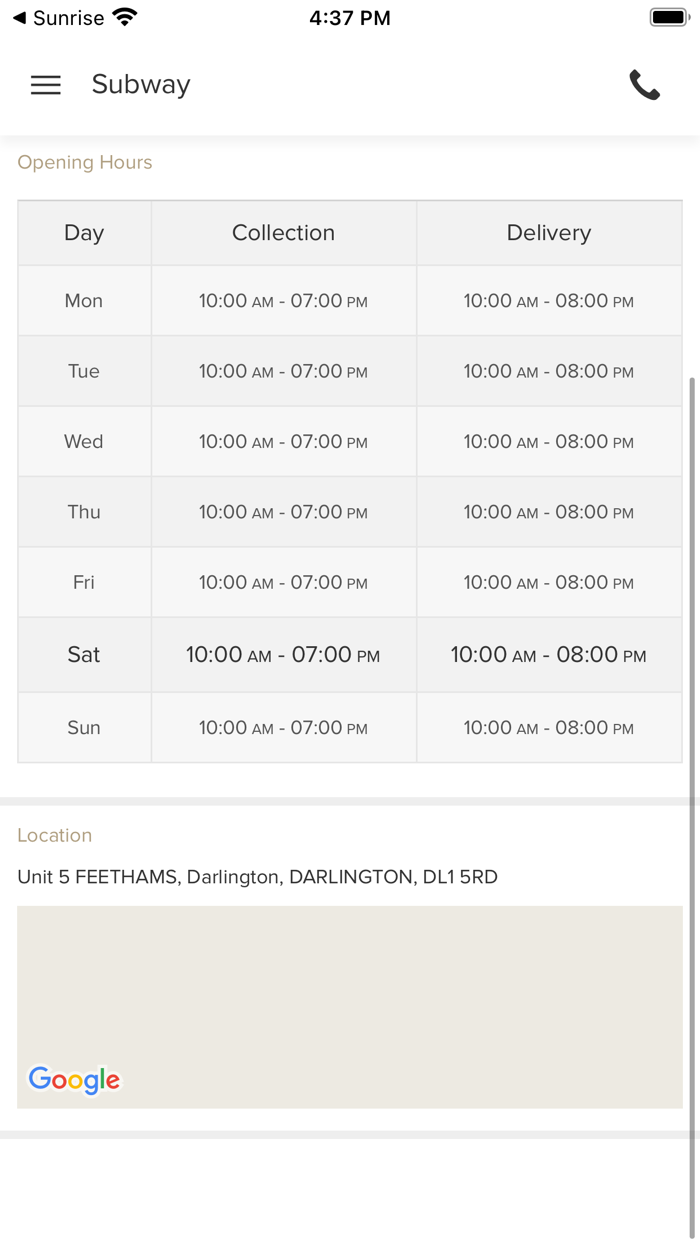The width and height of the screenshot is (700, 1244).
Task: Tap Sunday's delivery hours
Action: click(x=549, y=728)
